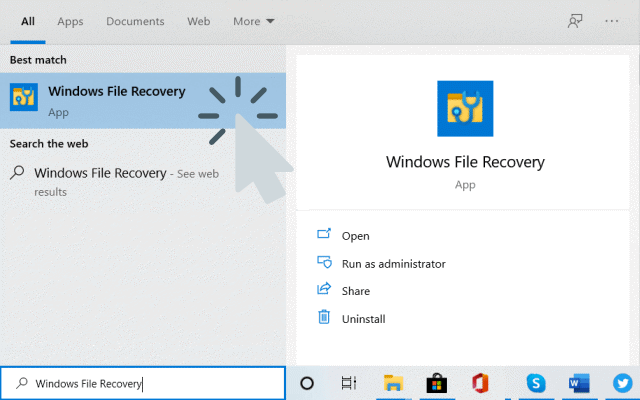Click the Uninstall trash can icon
Viewport: 640px width, 400px height.
pos(324,317)
